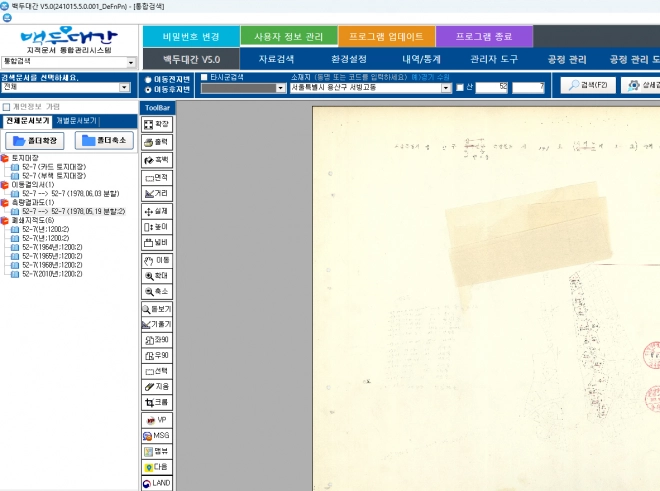
Task: Click the 검색(F2) search button
Action: 586,85
